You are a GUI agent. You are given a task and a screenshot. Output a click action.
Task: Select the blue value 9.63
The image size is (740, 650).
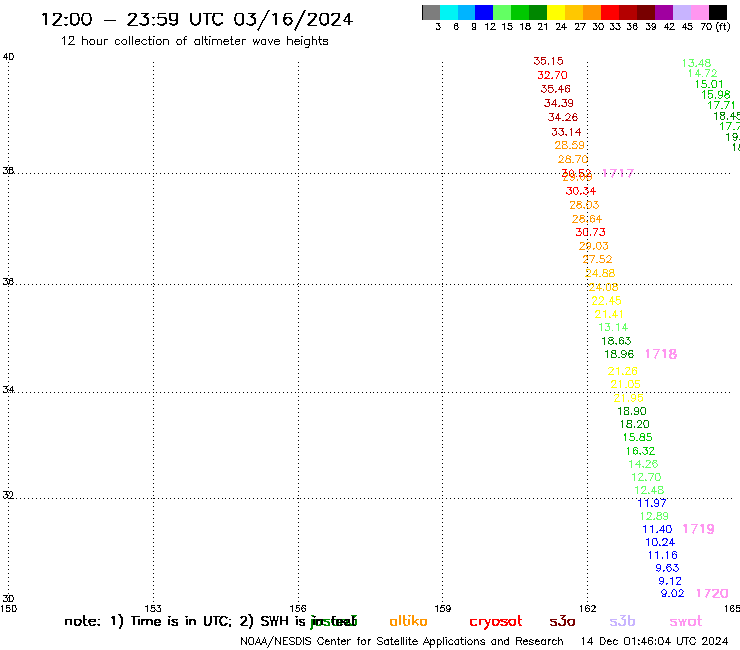coord(667,568)
